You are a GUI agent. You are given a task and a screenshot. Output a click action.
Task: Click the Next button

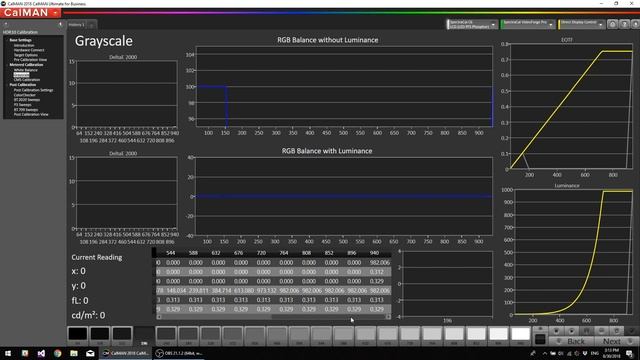click(x=616, y=341)
